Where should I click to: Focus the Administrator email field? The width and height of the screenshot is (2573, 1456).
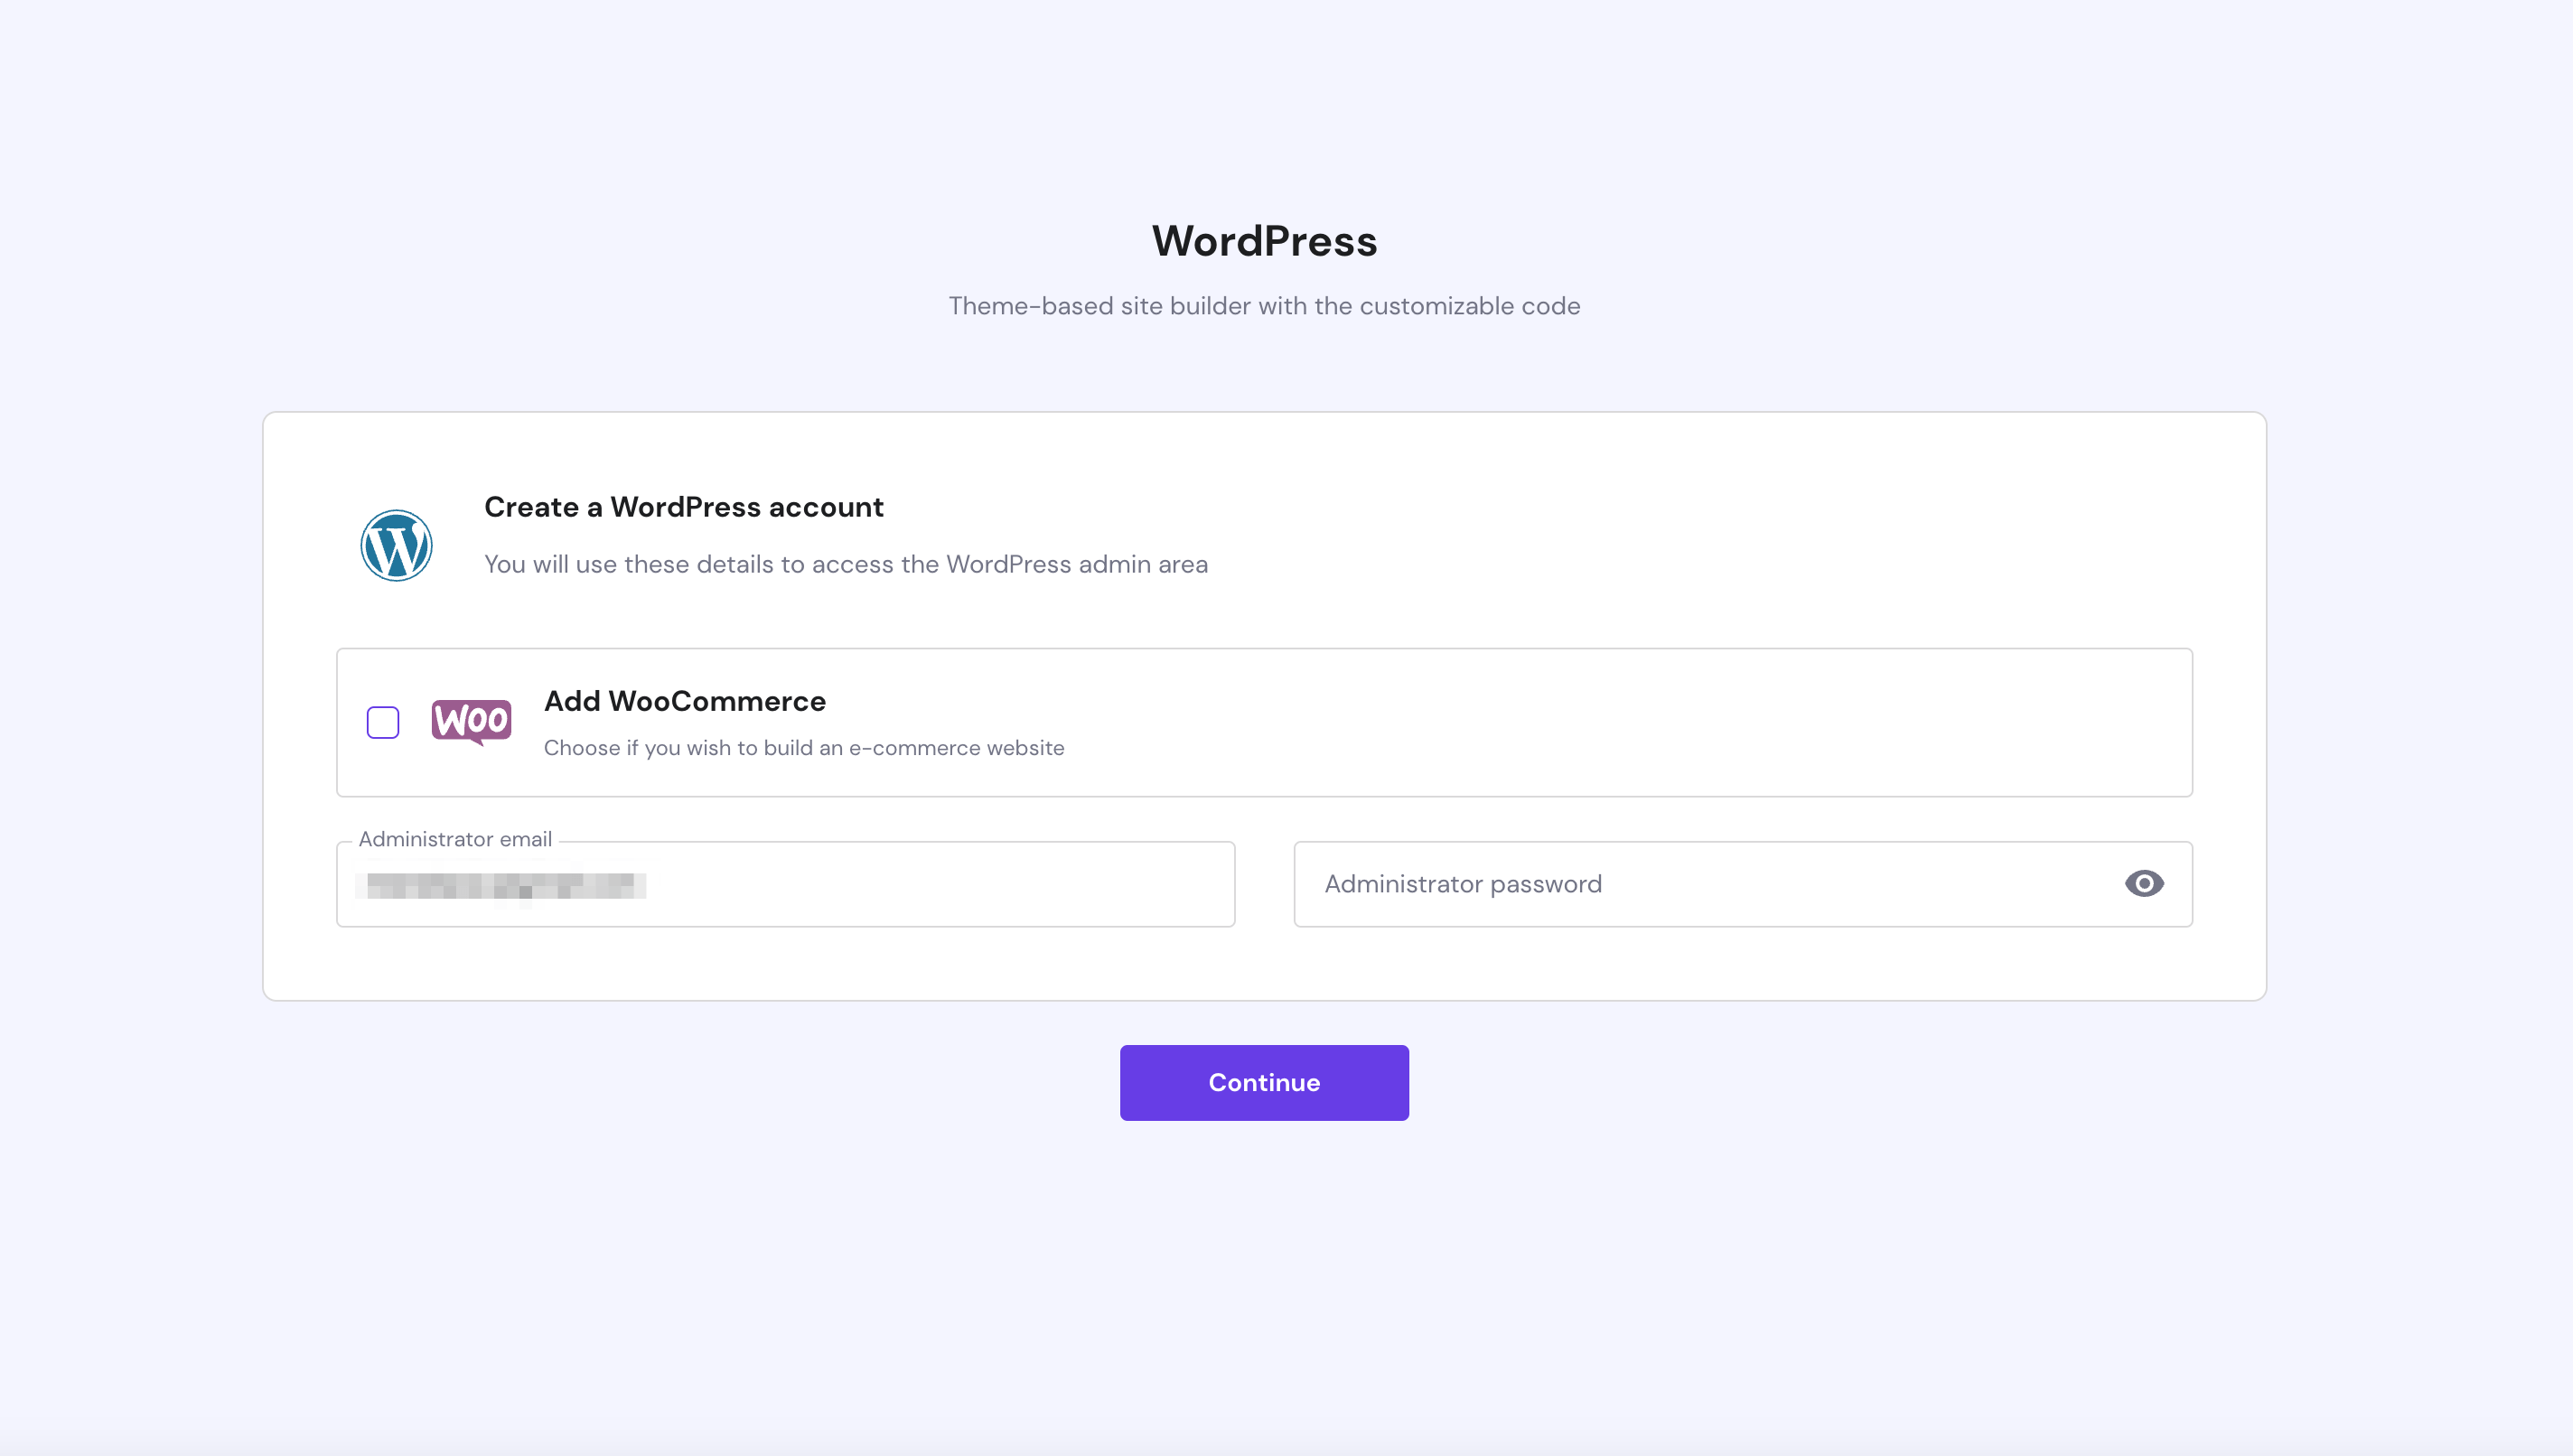785,885
